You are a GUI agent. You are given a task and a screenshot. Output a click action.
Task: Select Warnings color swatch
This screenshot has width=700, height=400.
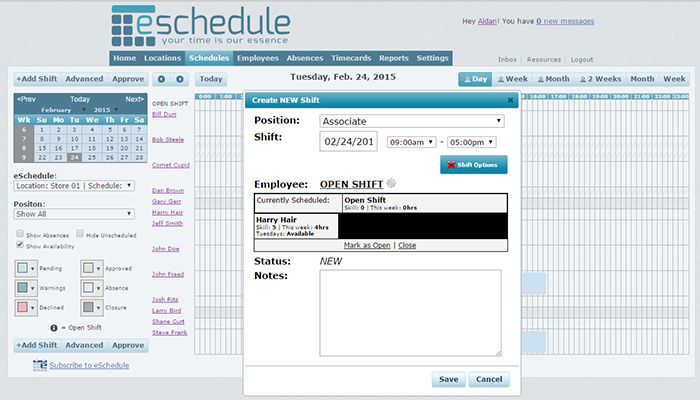click(x=22, y=288)
